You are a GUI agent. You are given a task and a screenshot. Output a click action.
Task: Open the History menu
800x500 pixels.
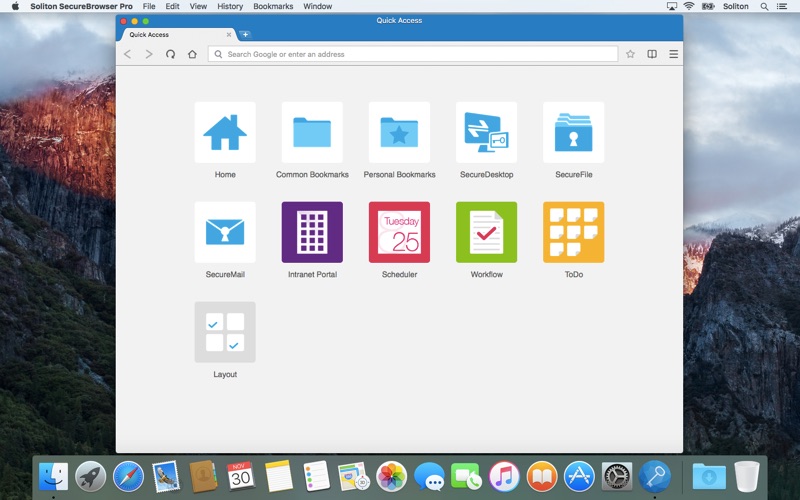(x=230, y=6)
